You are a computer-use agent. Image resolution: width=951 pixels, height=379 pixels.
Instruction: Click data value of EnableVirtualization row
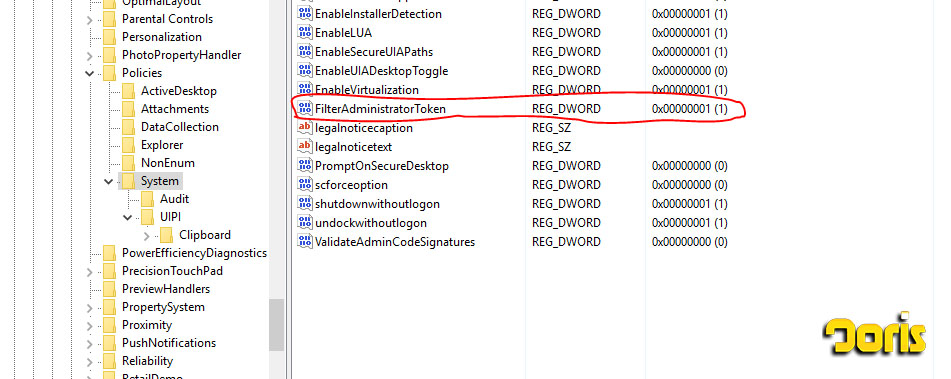click(690, 90)
